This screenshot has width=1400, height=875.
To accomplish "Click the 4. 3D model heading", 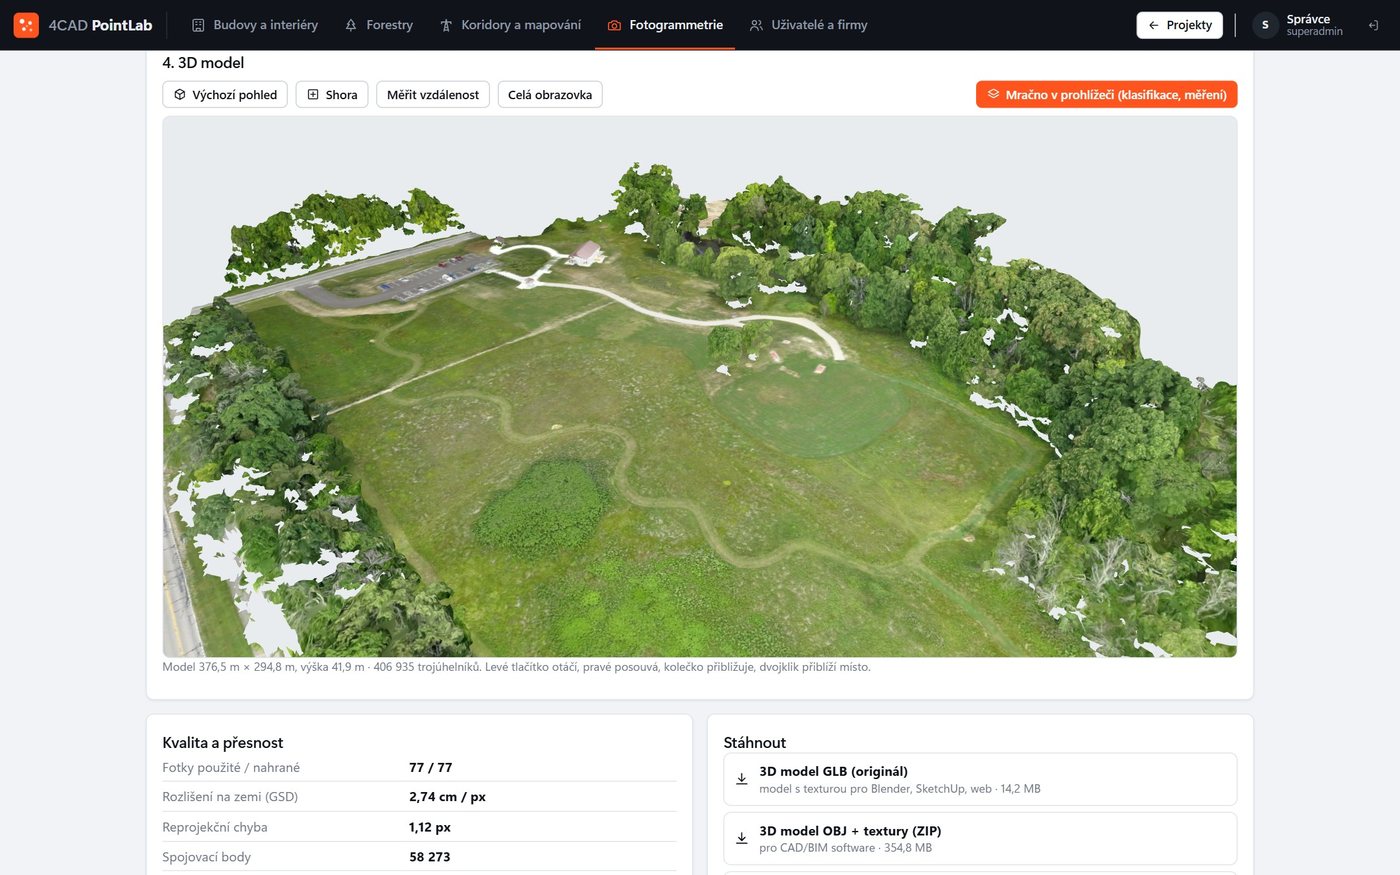I will [203, 63].
